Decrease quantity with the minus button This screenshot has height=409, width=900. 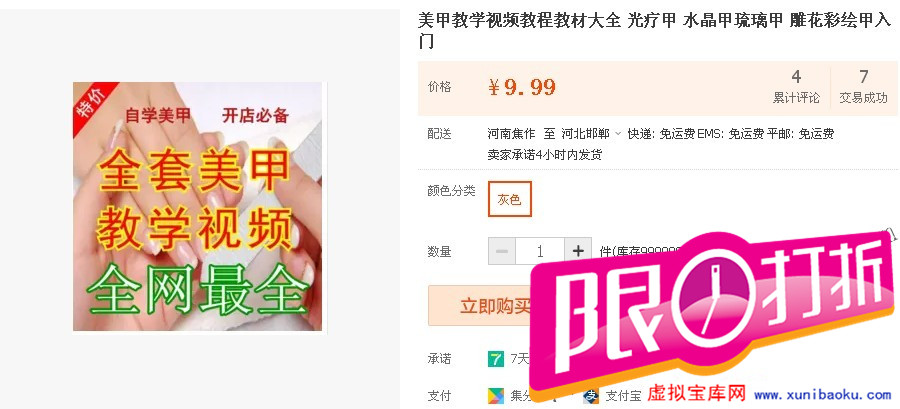502,251
